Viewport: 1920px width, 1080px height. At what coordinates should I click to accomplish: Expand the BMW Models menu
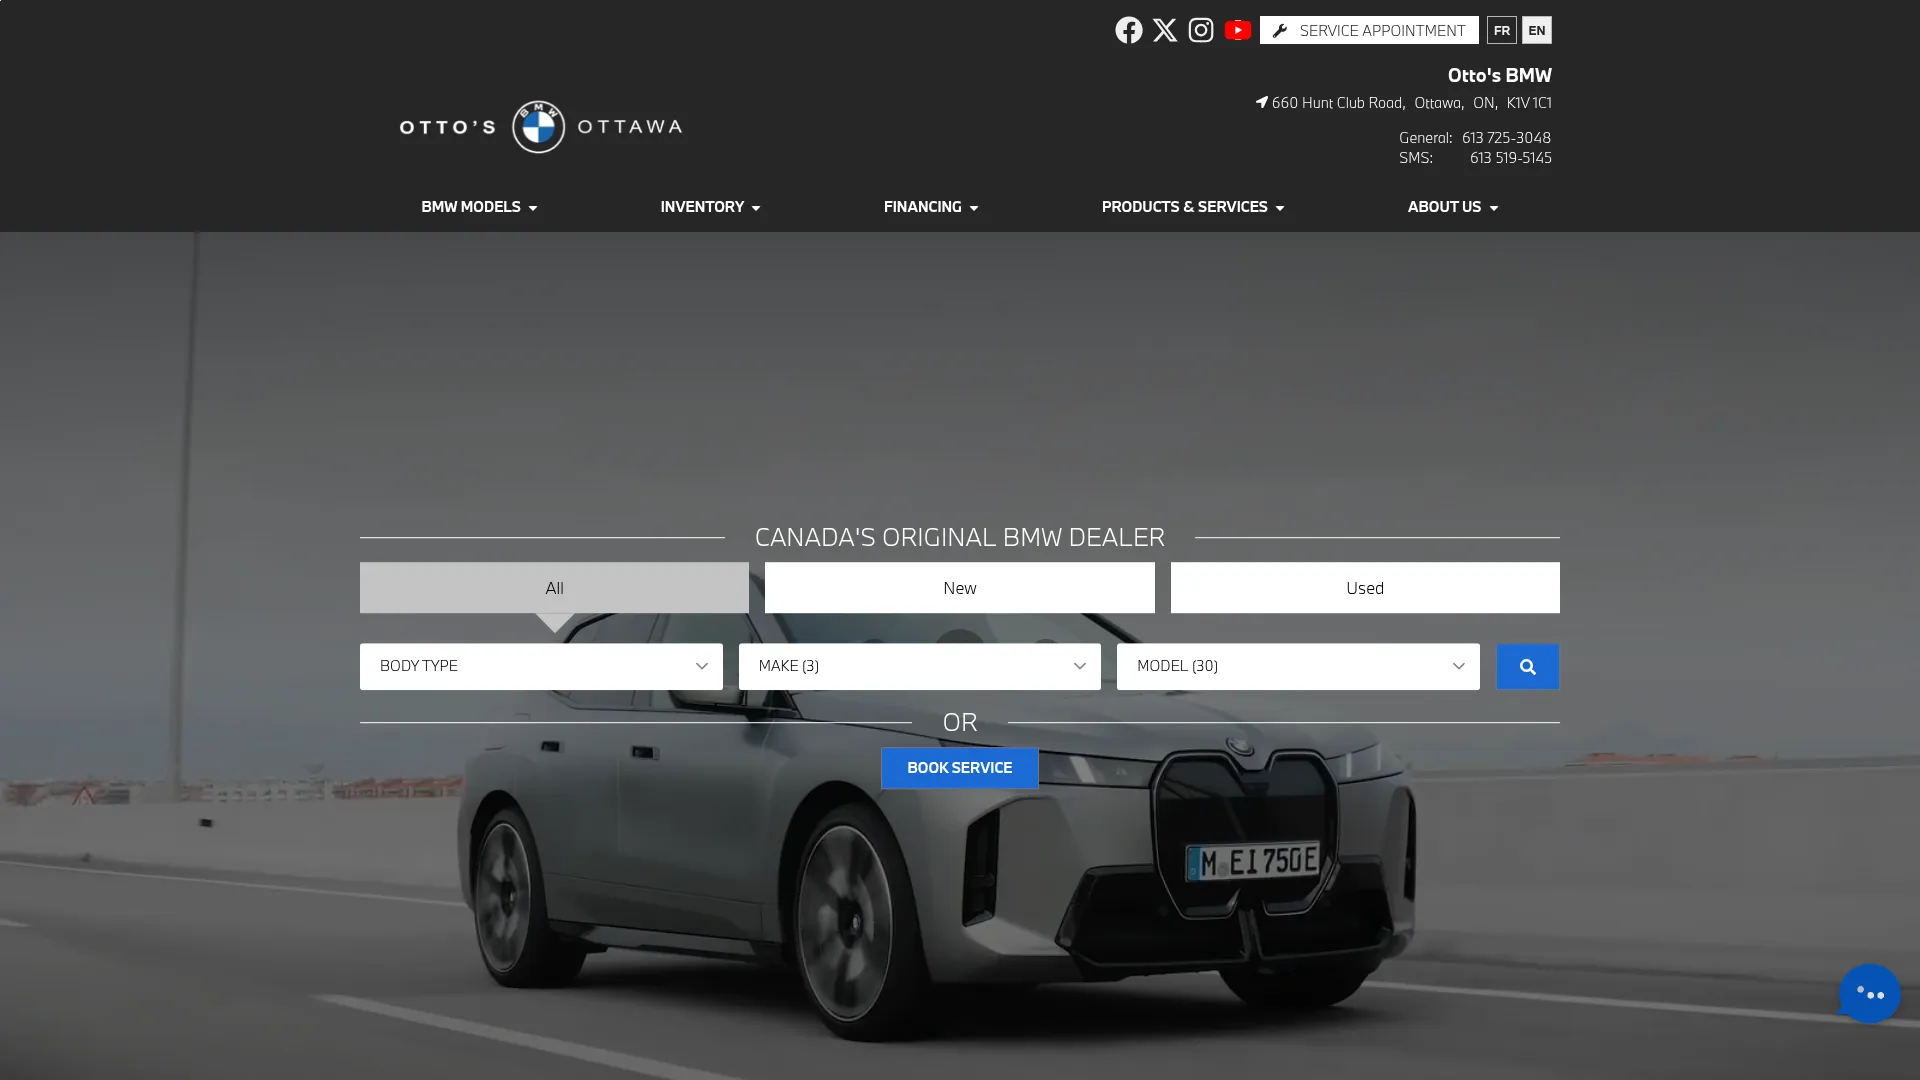tap(479, 207)
